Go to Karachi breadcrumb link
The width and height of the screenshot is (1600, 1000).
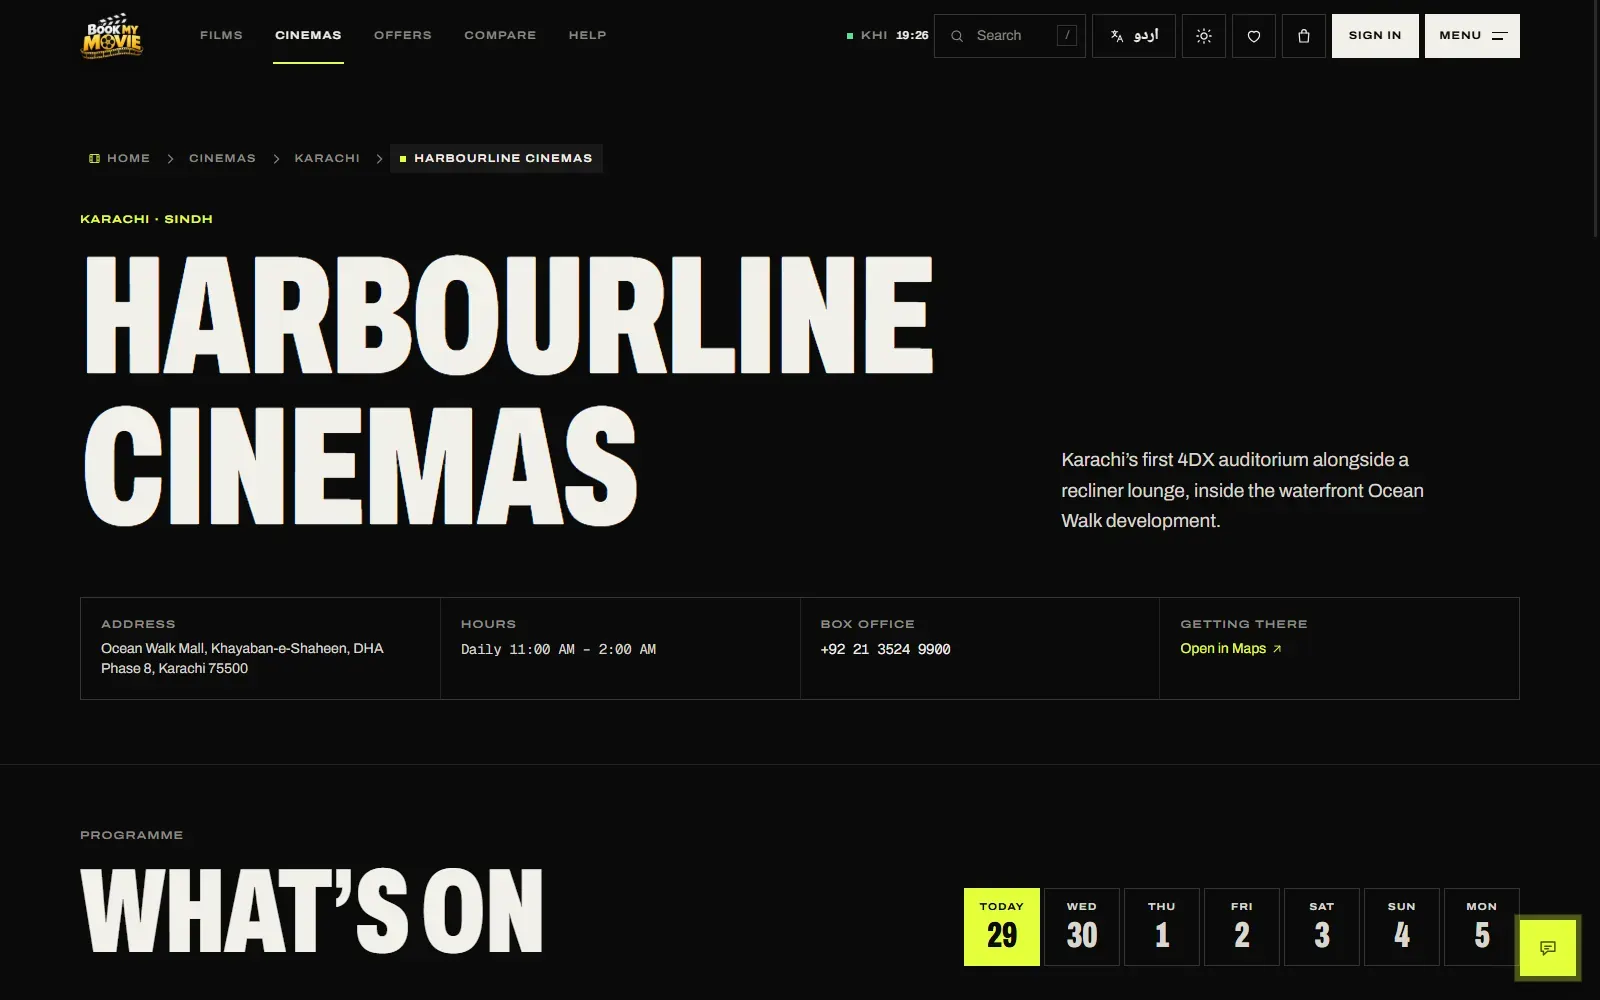tap(327, 158)
